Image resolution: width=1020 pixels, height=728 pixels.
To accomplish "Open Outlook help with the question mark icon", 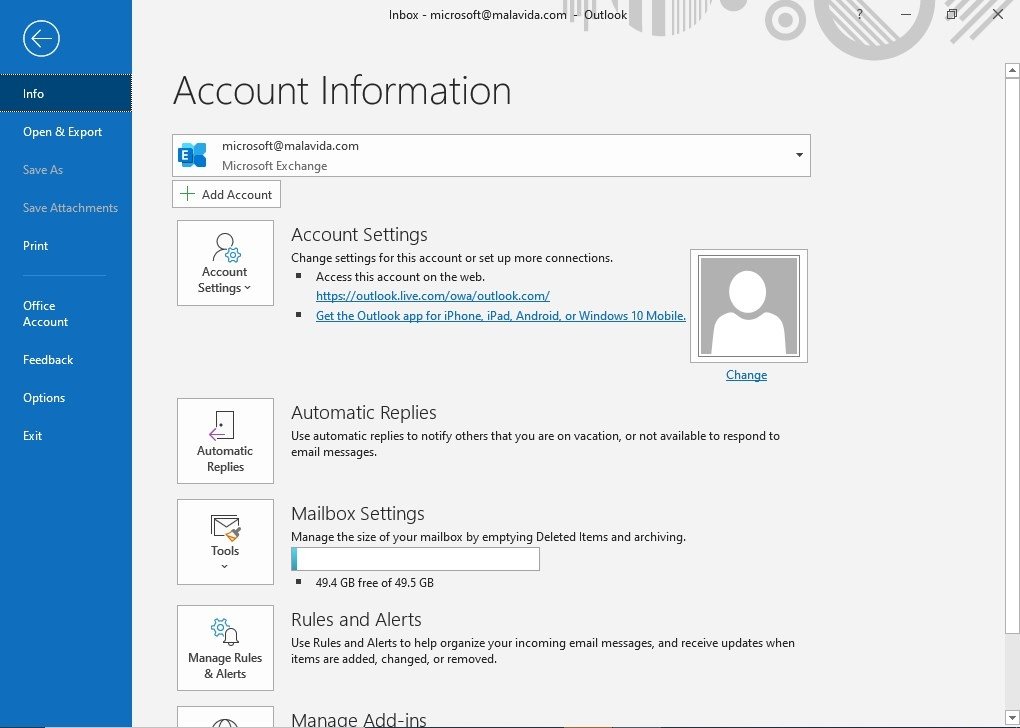I will click(858, 14).
